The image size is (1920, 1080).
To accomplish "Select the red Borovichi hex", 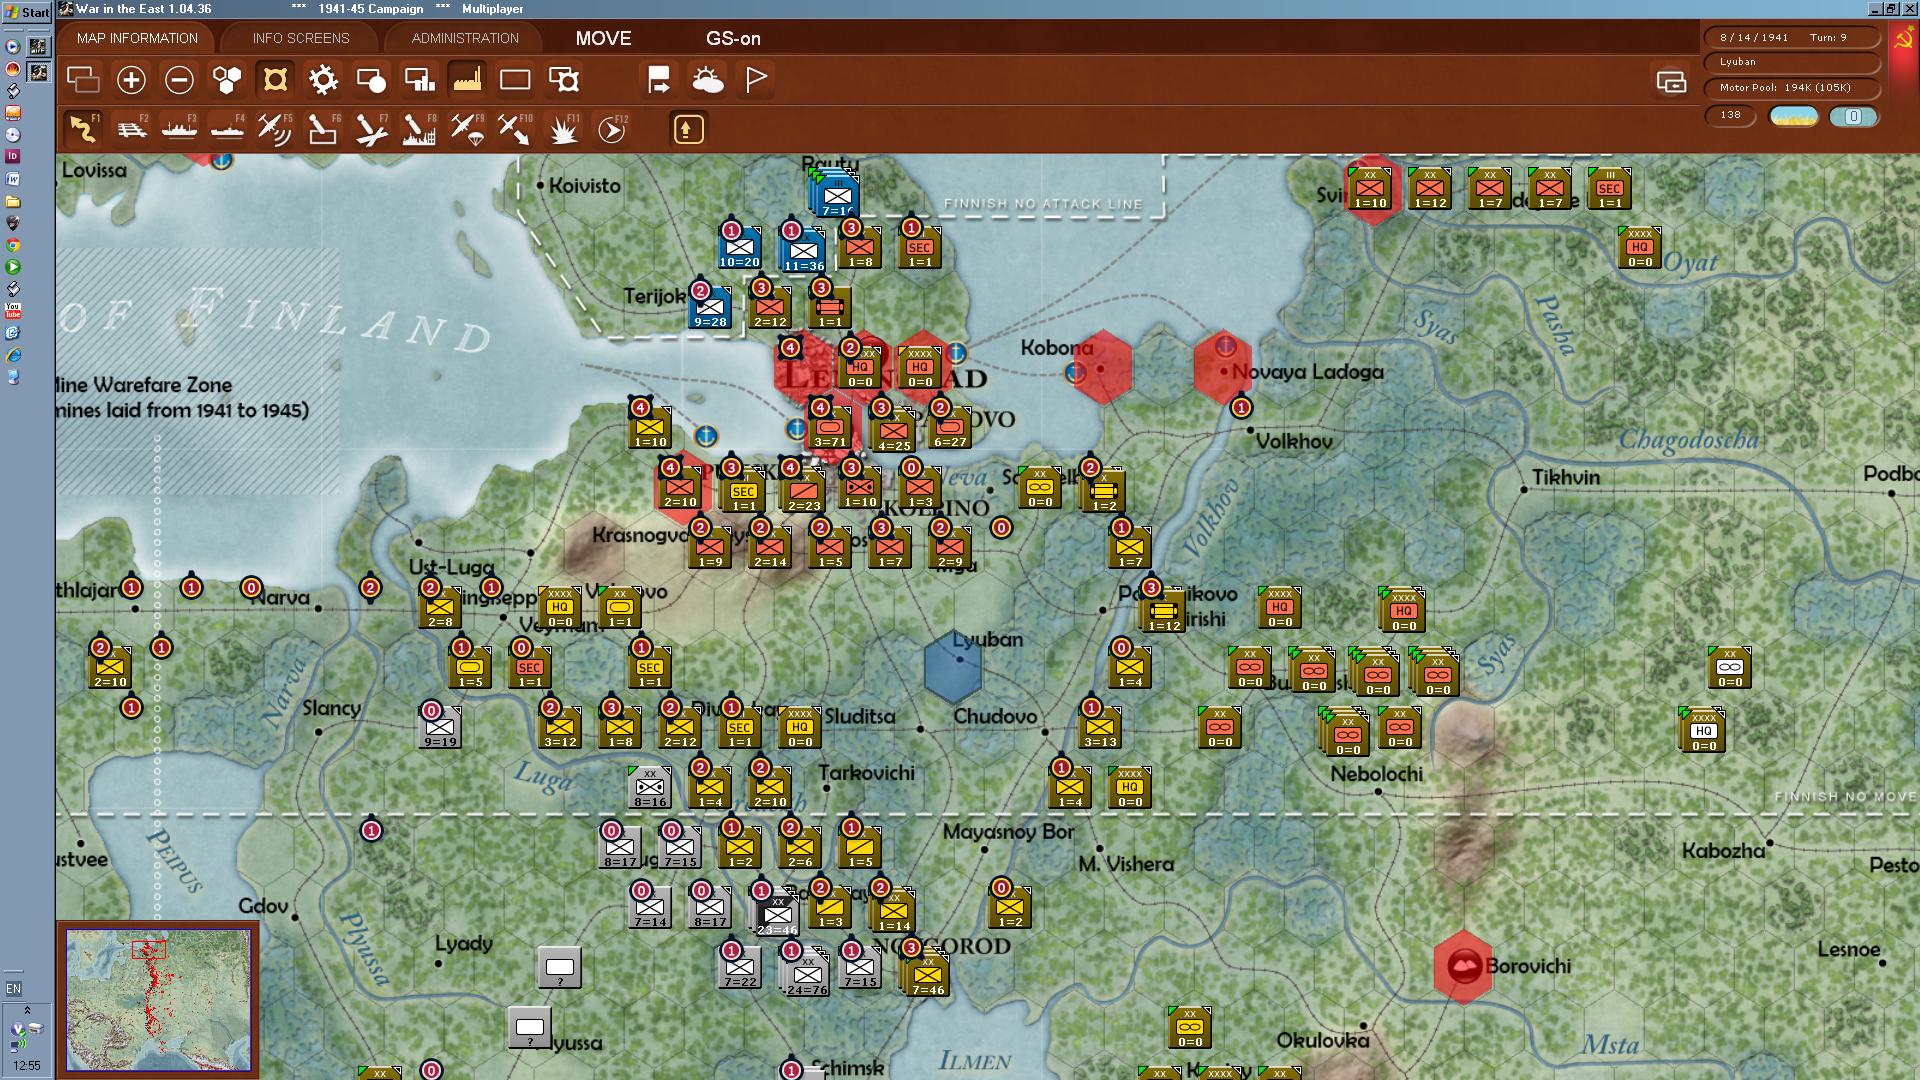I will (1463, 967).
